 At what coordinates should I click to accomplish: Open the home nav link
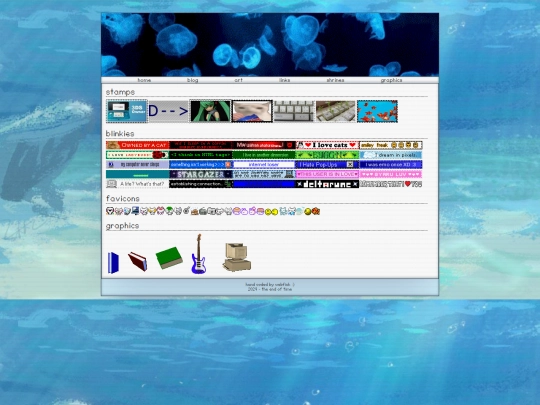[x=144, y=80]
